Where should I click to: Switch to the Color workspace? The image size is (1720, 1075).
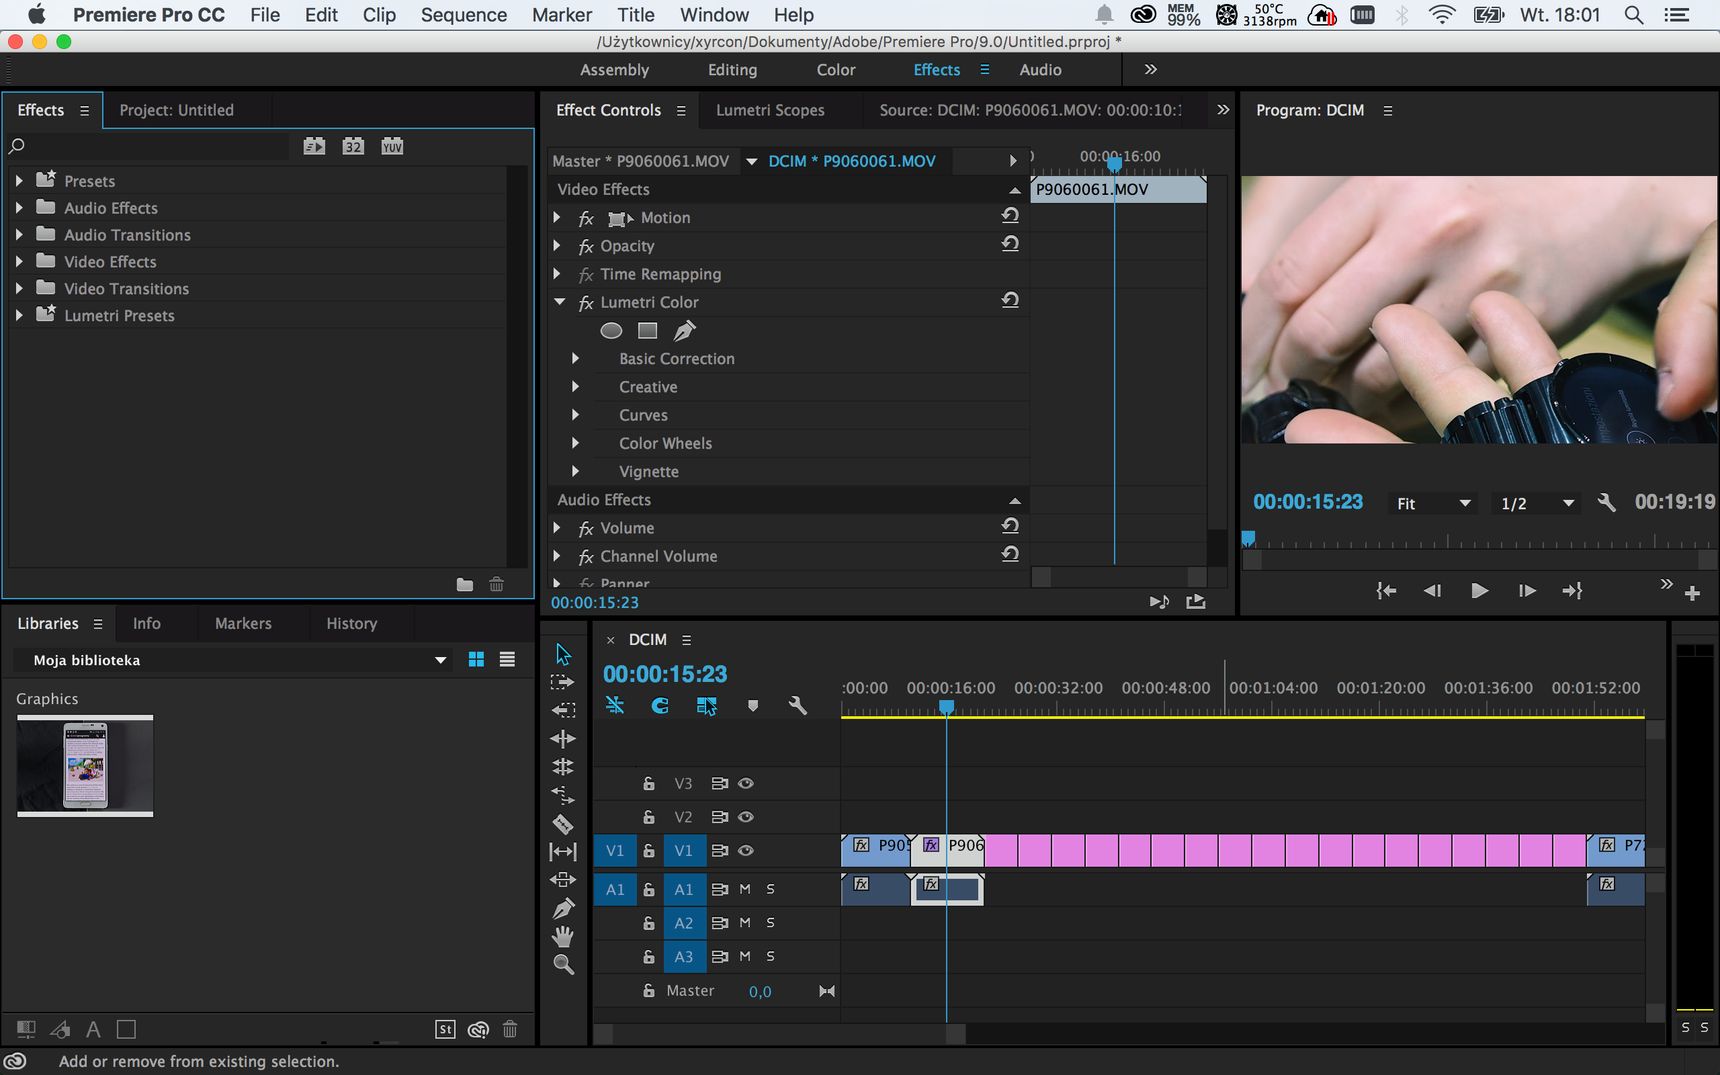[x=836, y=70]
